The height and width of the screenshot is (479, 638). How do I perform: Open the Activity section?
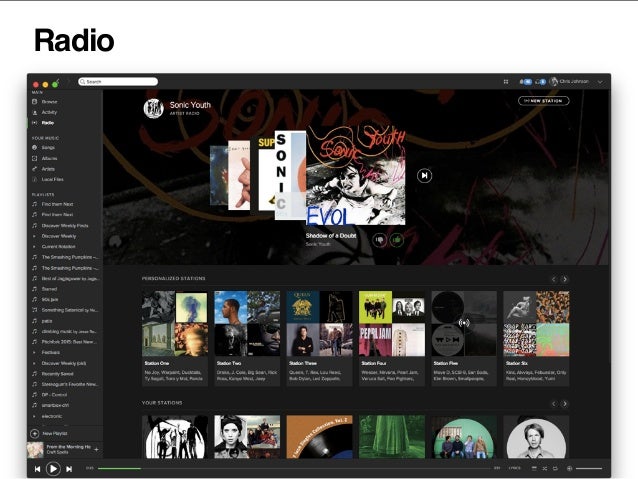coord(49,112)
